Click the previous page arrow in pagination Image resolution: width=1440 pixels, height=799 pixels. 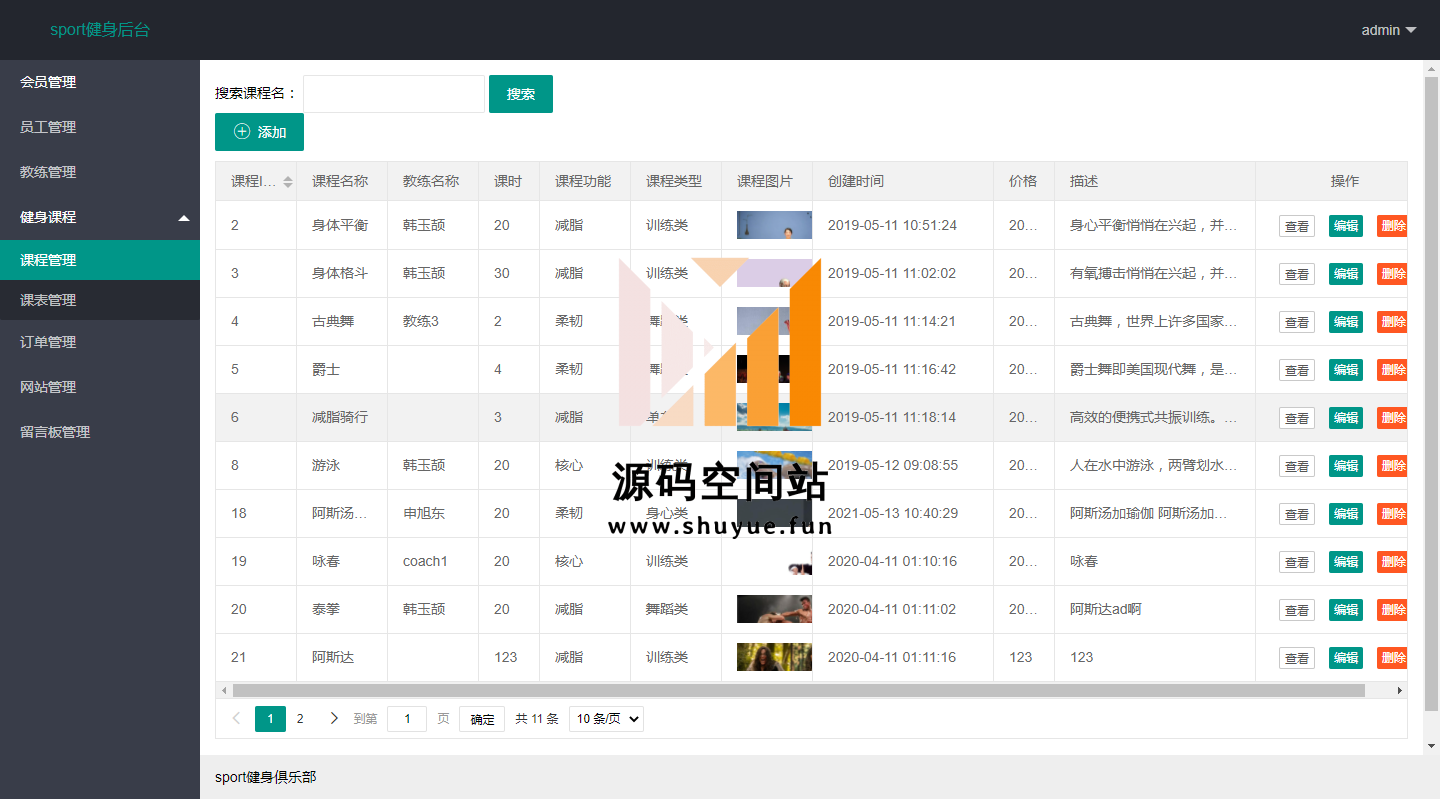tap(237, 718)
